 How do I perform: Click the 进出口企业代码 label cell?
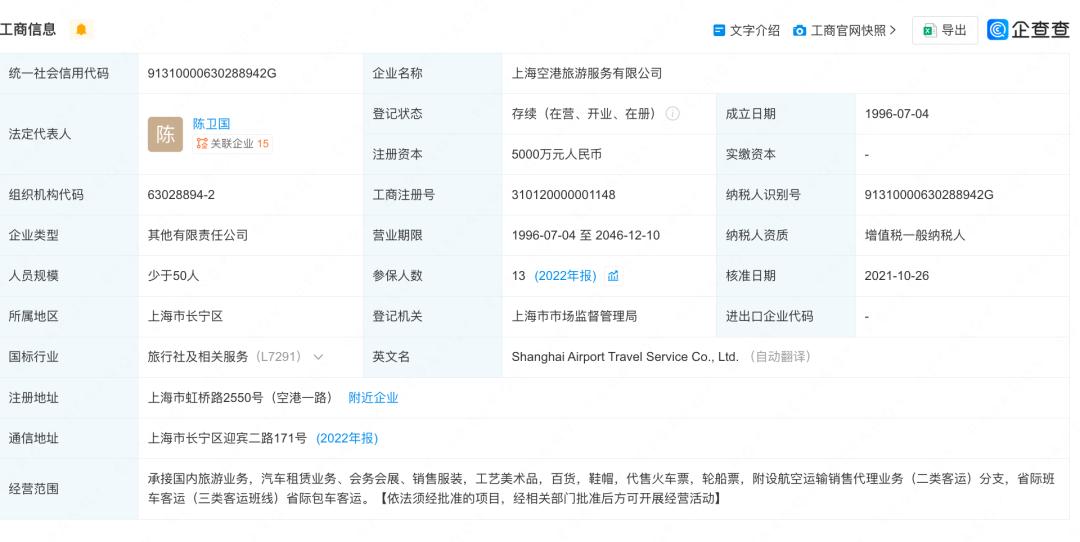[786, 316]
